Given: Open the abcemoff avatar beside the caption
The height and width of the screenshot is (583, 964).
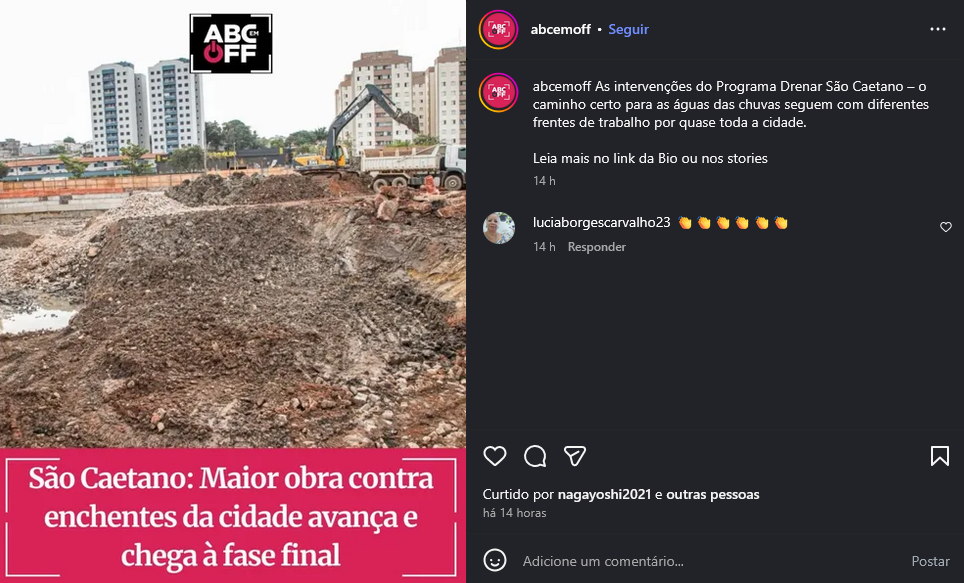Looking at the screenshot, I should pos(499,92).
